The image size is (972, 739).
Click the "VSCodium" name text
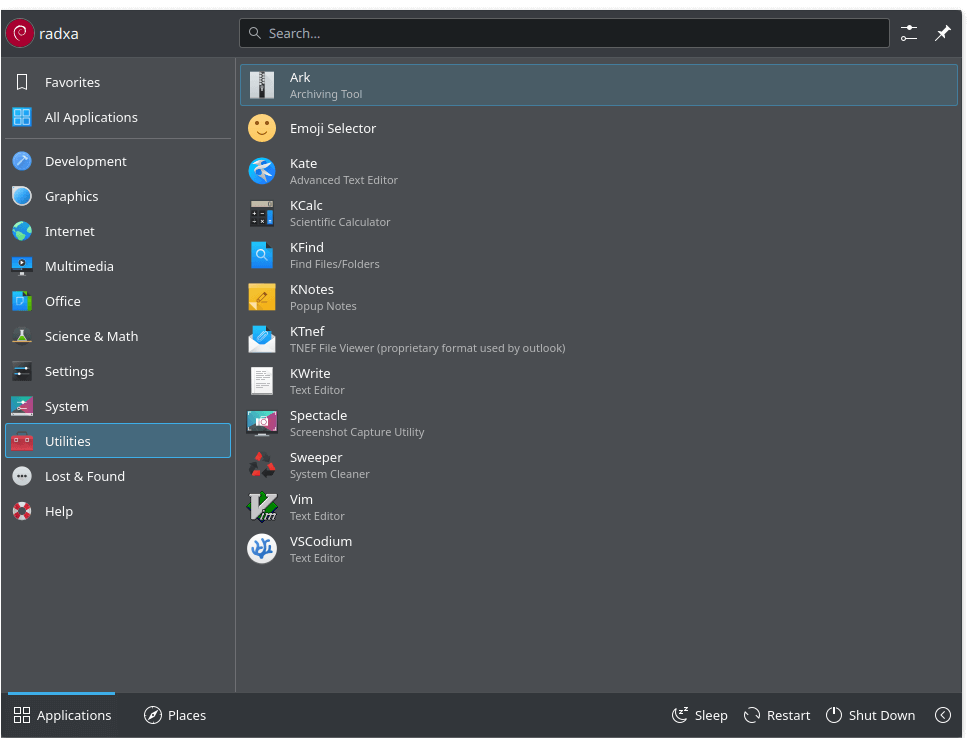pos(320,542)
